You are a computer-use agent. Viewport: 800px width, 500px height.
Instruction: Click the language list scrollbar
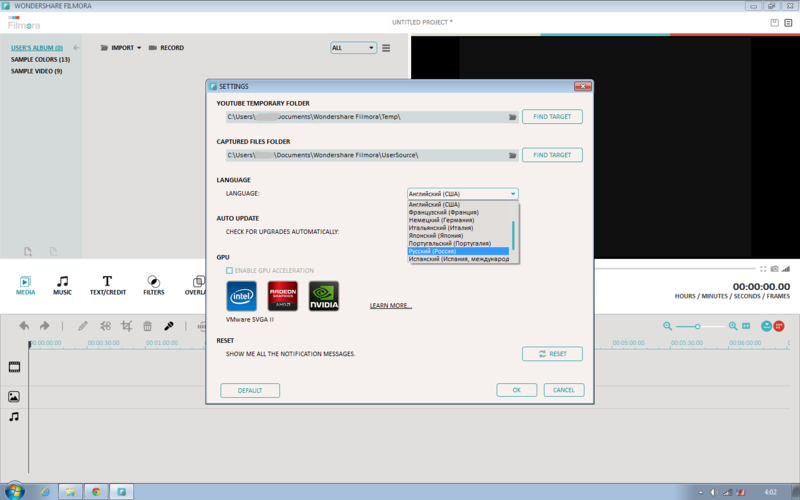click(514, 235)
